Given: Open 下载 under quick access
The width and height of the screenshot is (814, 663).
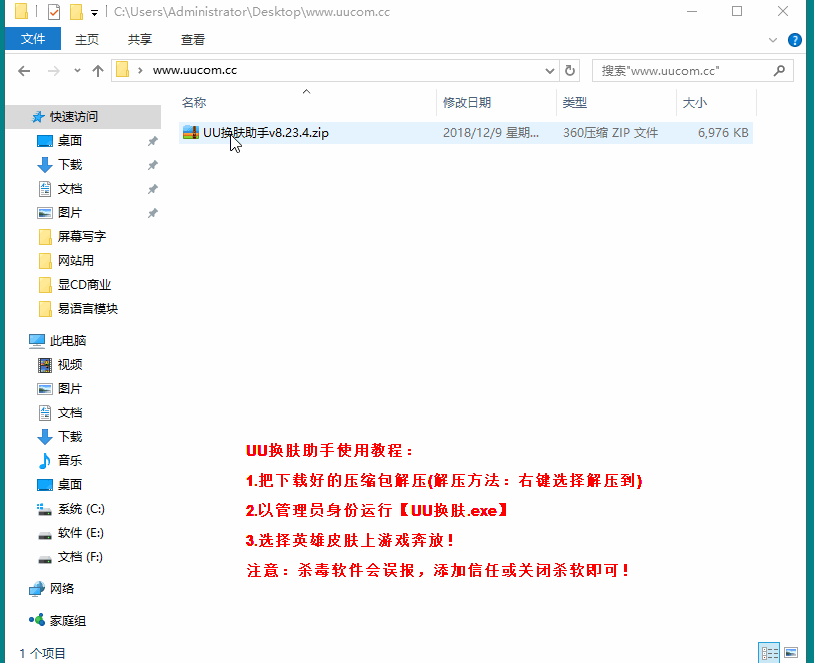Looking at the screenshot, I should pos(70,165).
